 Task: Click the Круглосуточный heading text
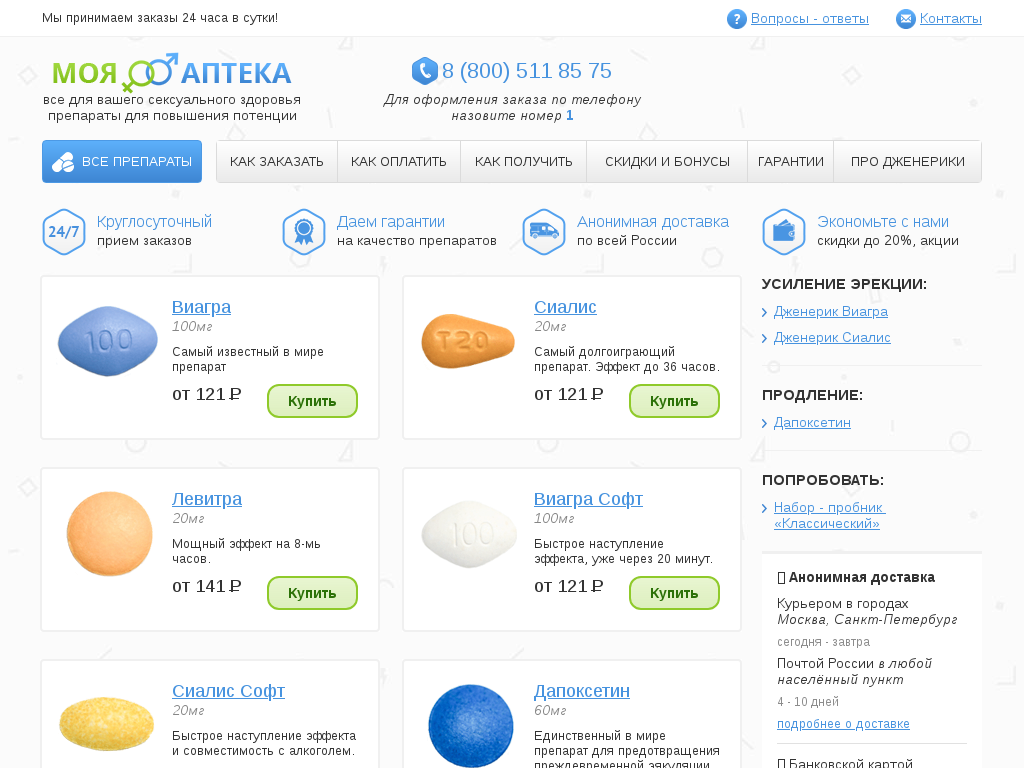point(154,221)
